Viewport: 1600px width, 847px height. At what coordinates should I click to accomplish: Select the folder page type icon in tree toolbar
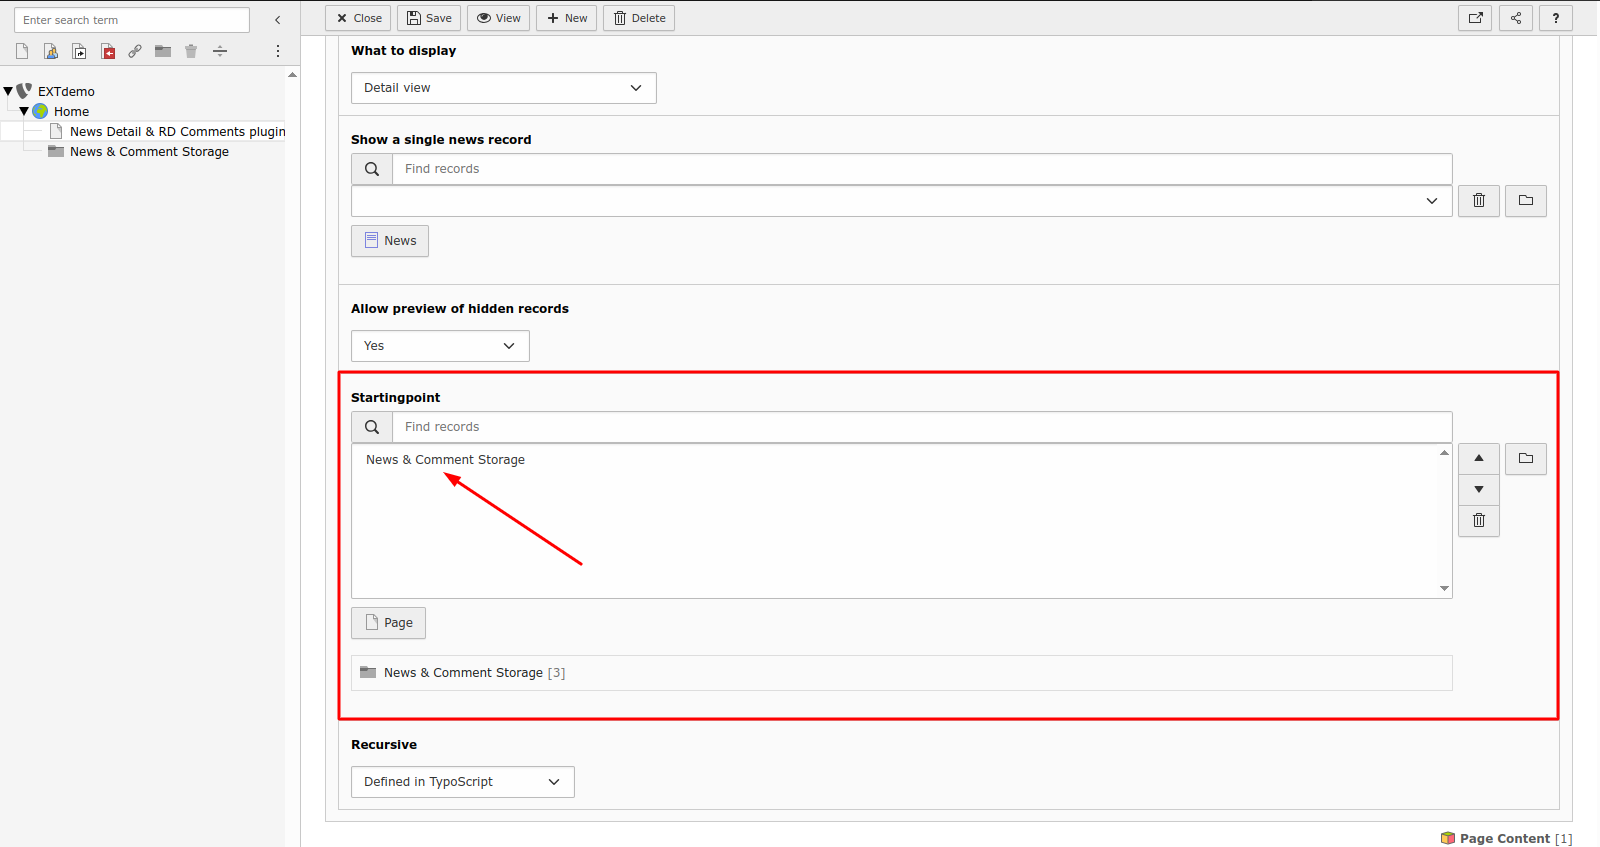163,51
